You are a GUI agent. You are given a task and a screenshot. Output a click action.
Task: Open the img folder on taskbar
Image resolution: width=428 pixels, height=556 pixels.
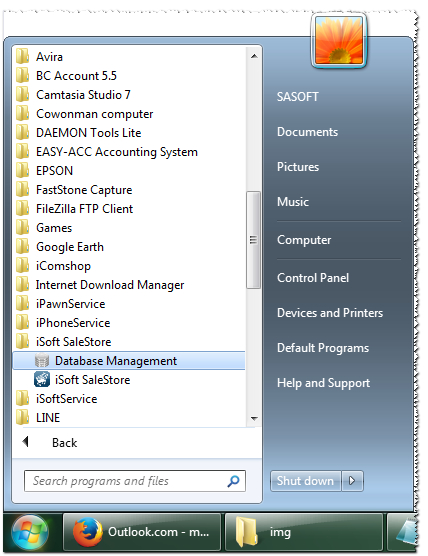tap(304, 532)
